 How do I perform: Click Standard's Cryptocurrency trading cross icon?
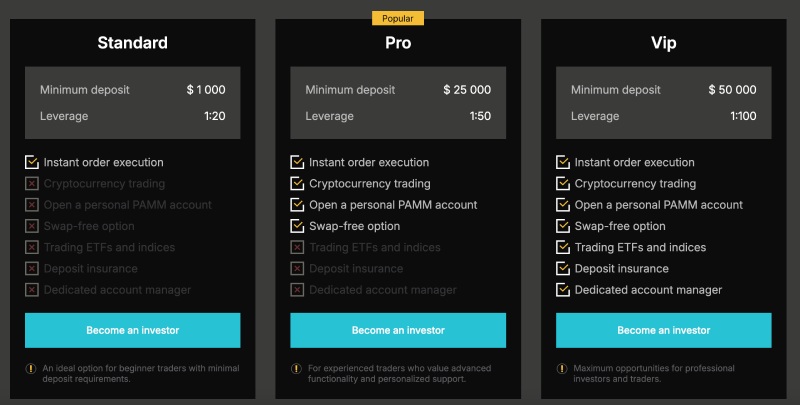pos(32,184)
